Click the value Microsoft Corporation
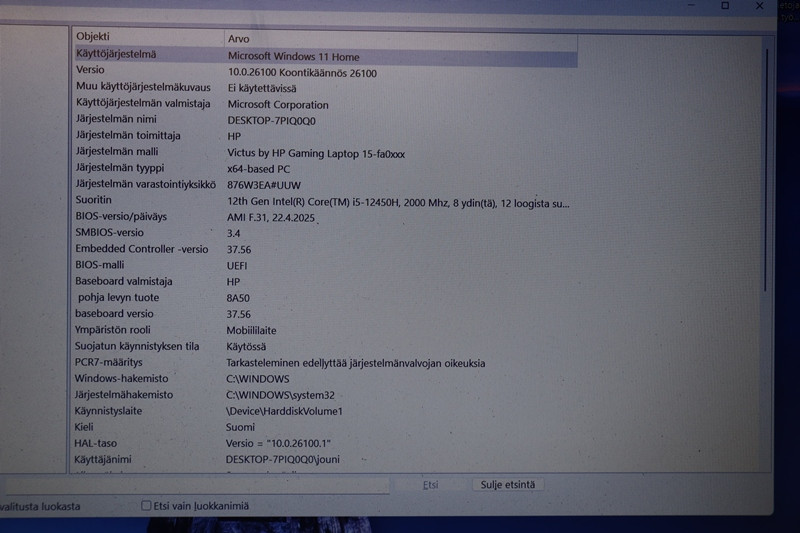This screenshot has width=800, height=533. point(278,105)
